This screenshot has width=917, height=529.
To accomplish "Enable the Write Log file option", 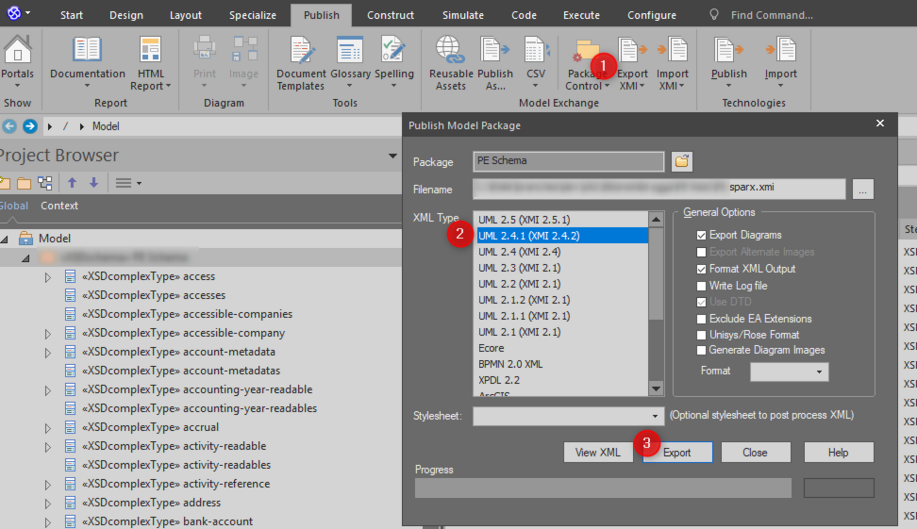I will (701, 285).
